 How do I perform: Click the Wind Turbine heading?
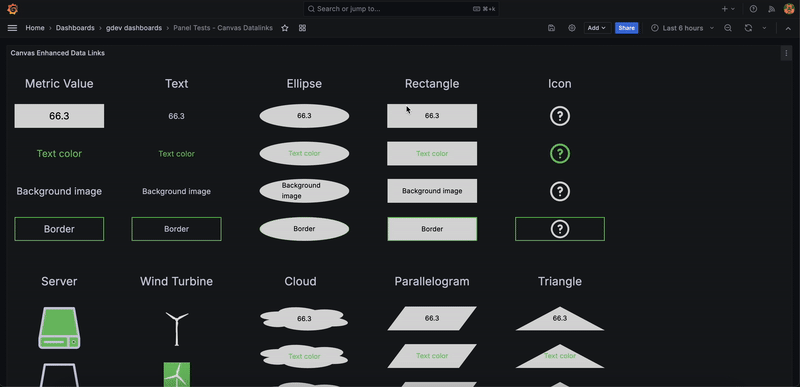177,281
